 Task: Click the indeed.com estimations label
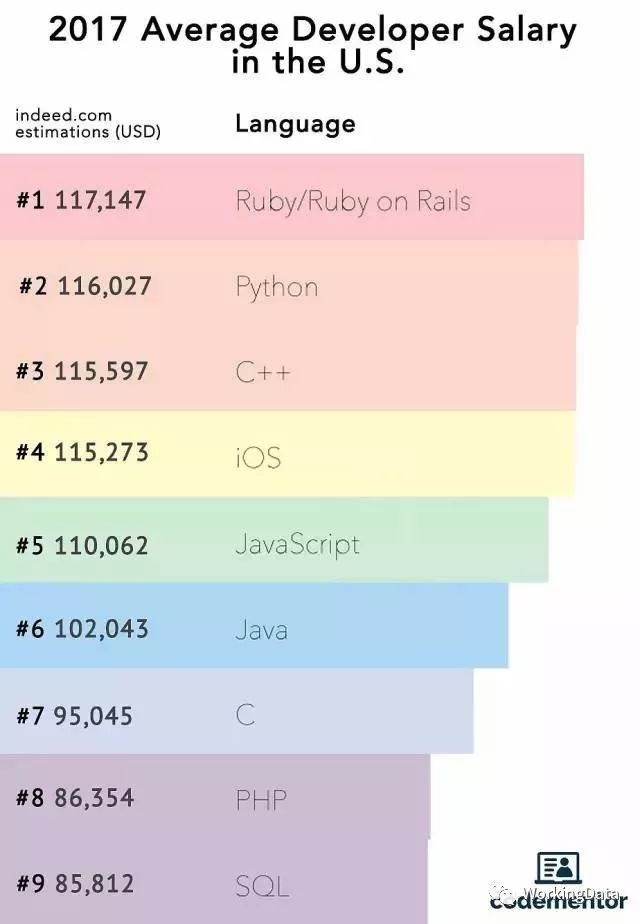pyautogui.click(x=88, y=123)
